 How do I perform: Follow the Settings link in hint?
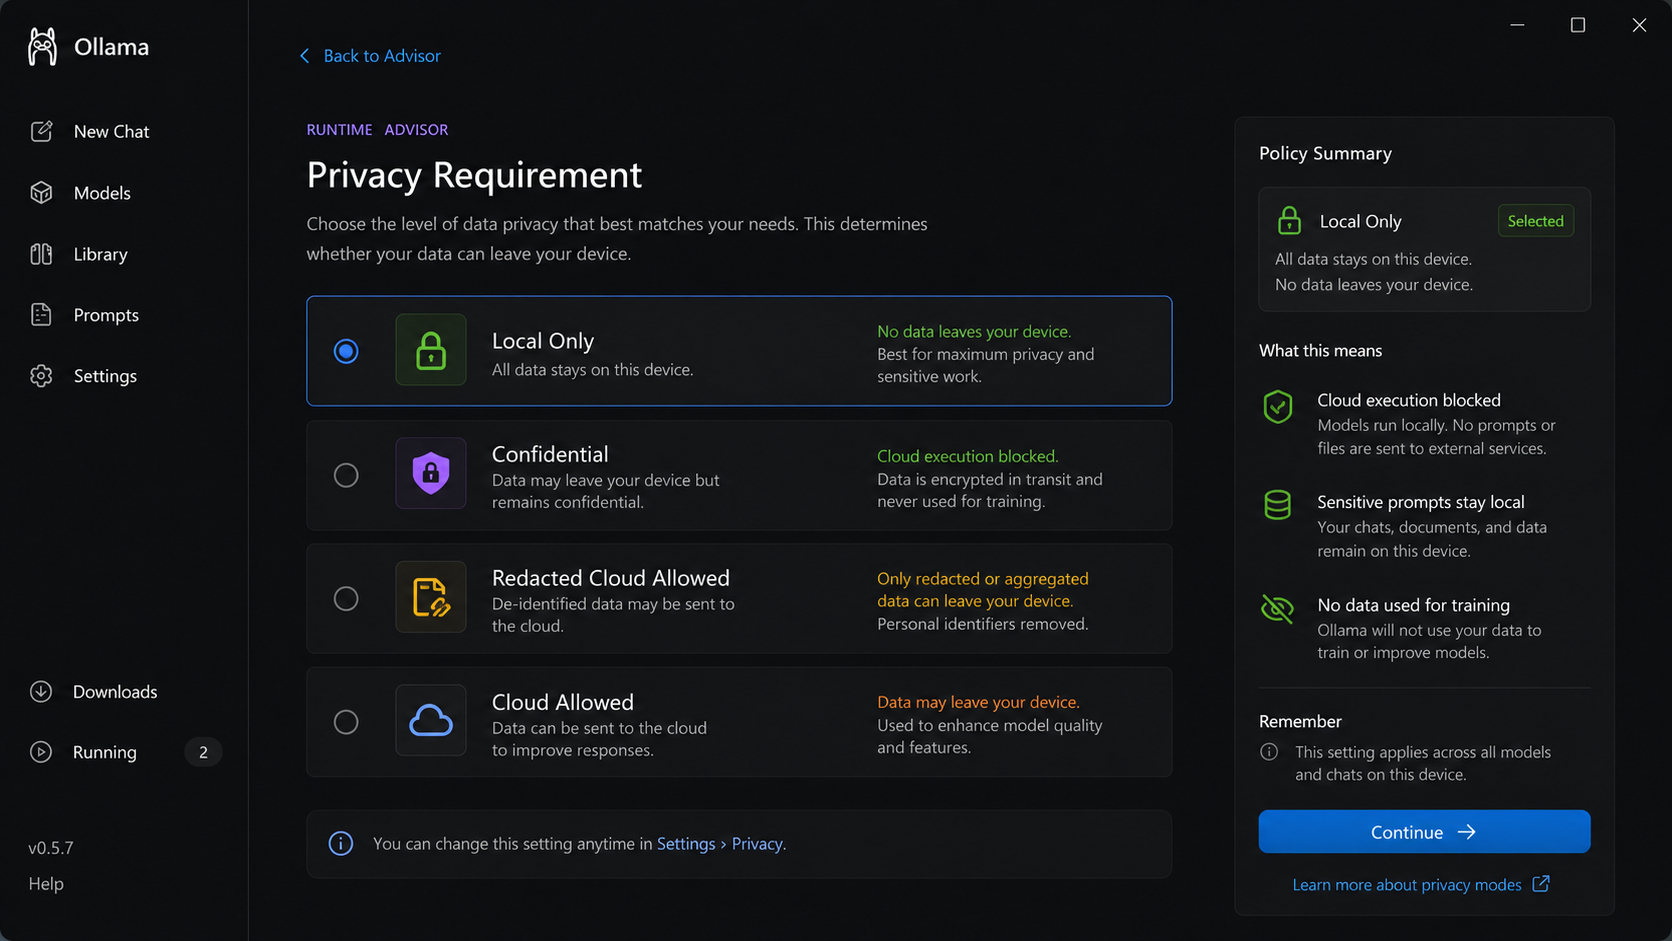[x=686, y=844]
